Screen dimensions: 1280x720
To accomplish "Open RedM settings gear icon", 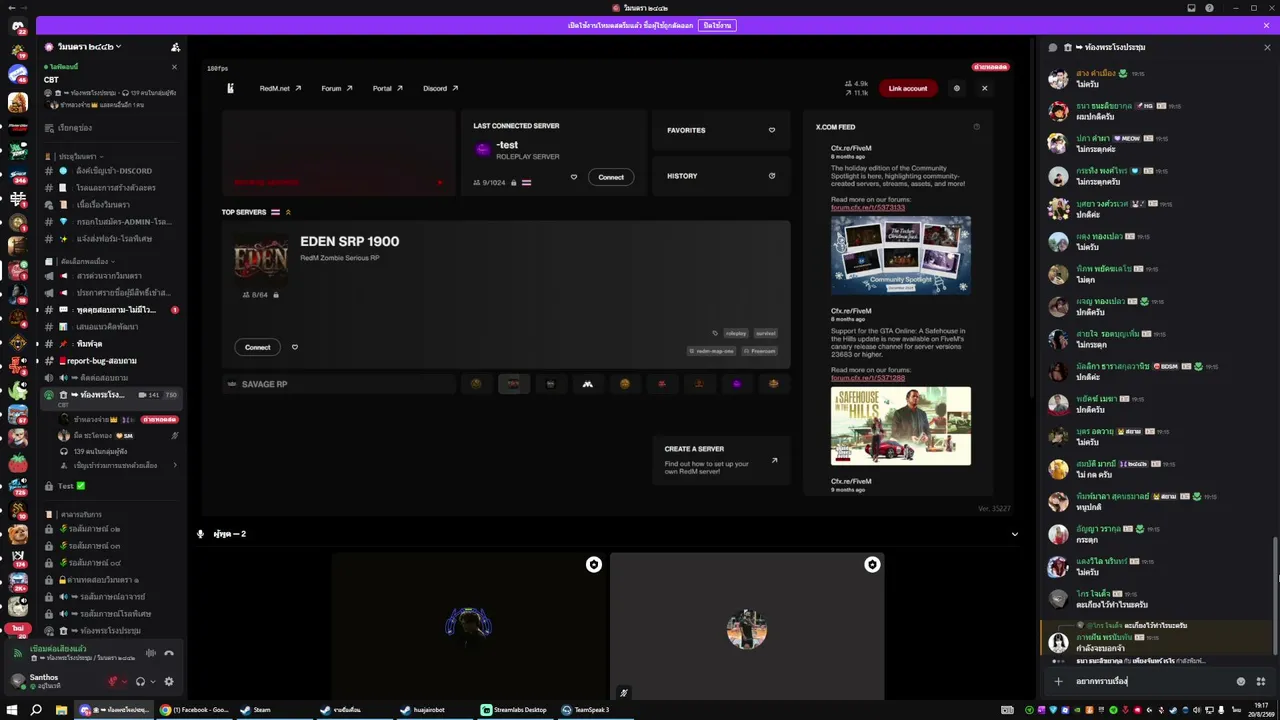I will (956, 88).
